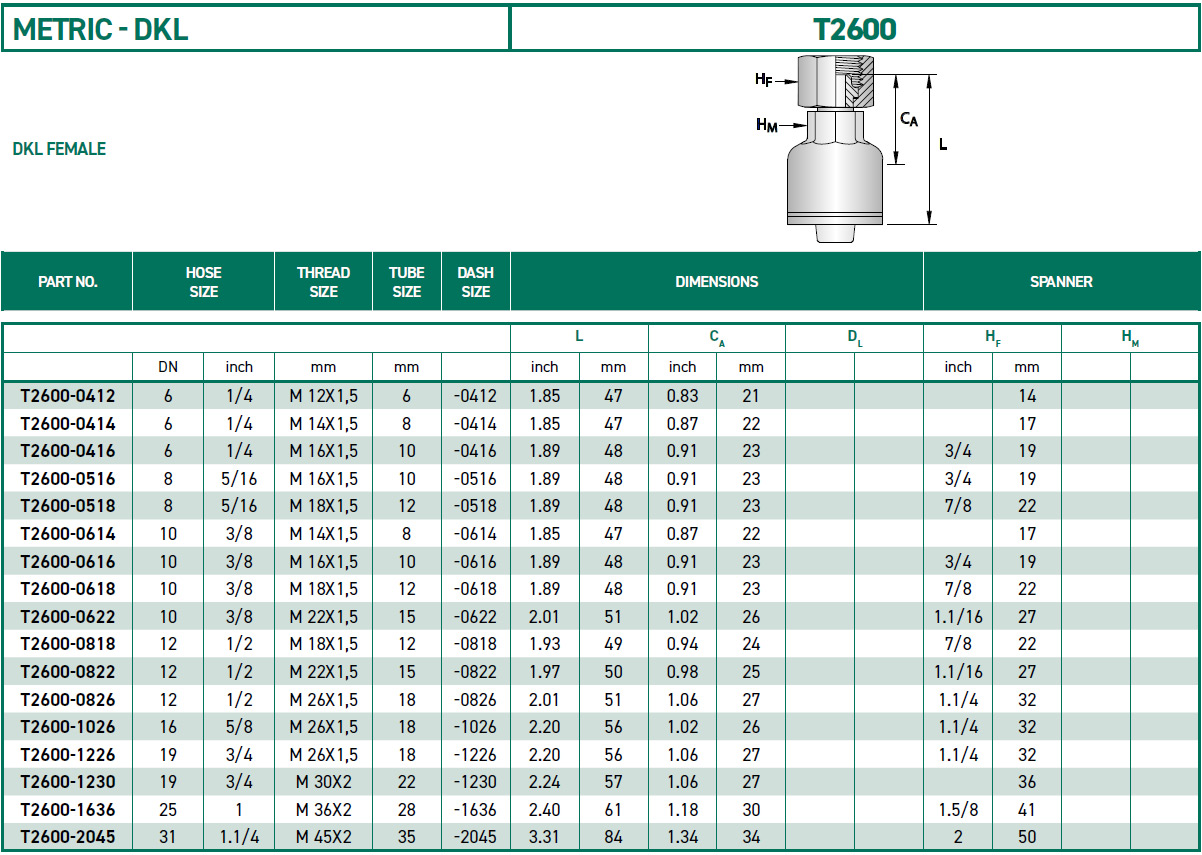Viewport: 1202px width, 855px height.
Task: Select thread size M 30X2
Action: (x=323, y=782)
